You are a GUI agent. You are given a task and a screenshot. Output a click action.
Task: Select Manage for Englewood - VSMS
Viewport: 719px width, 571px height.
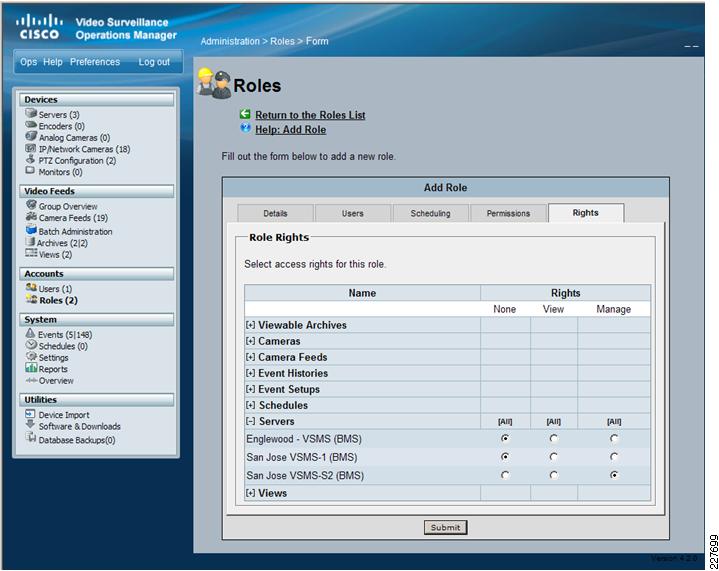[614, 438]
